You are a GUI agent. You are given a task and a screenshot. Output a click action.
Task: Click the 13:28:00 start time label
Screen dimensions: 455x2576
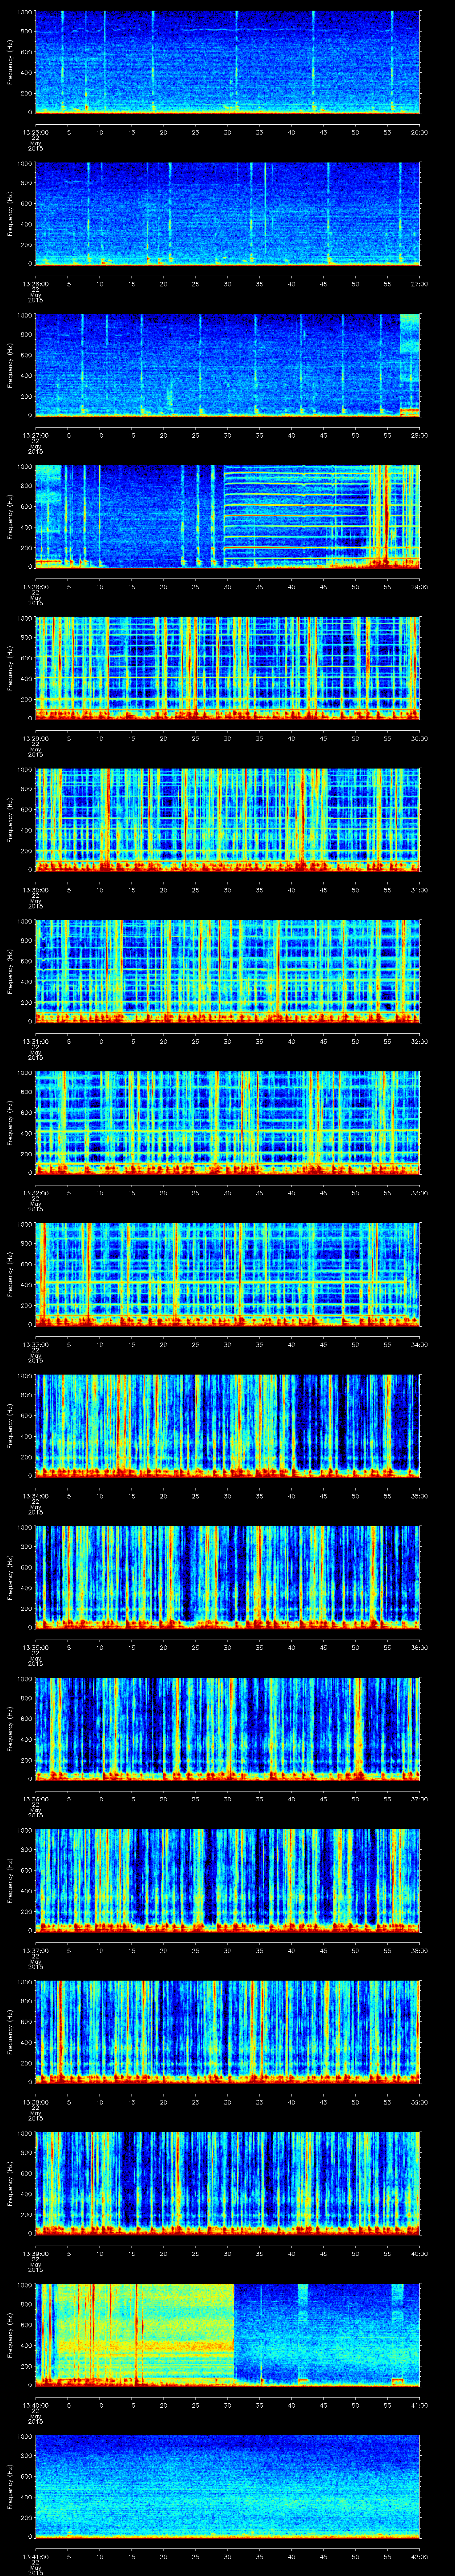36,587
